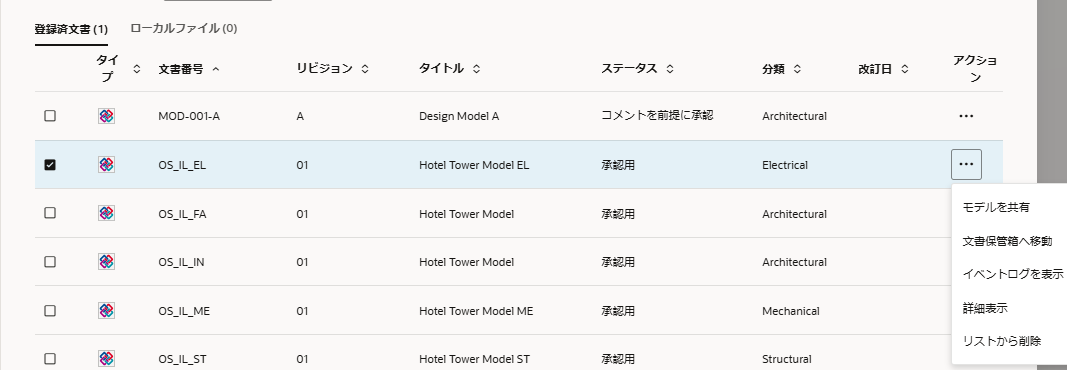Image resolution: width=1067 pixels, height=370 pixels.
Task: Click the model type icon for OS_IL_IN
Action: click(x=106, y=262)
